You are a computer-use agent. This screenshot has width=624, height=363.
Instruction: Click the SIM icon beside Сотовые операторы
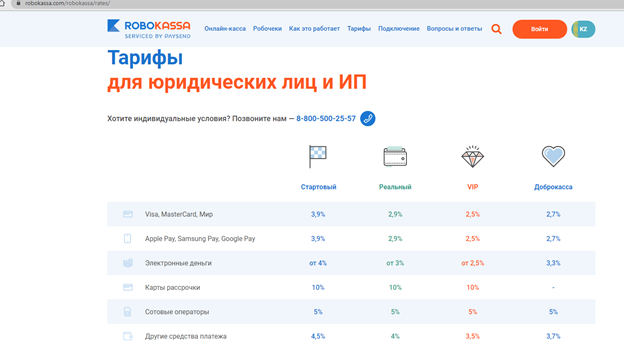[127, 312]
